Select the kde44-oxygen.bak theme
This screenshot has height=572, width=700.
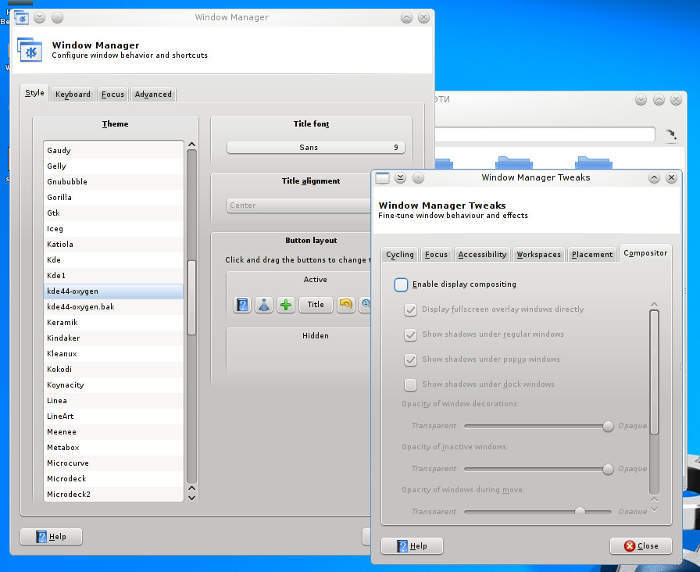[113, 307]
